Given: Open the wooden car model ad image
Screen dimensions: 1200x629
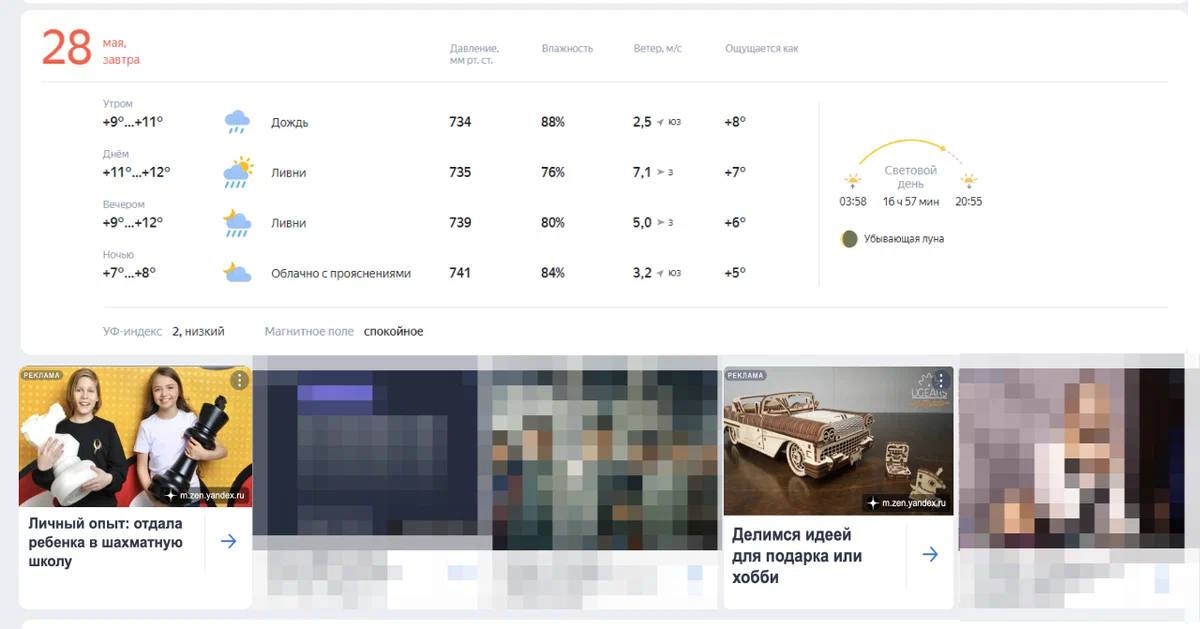Looking at the screenshot, I should [x=838, y=441].
